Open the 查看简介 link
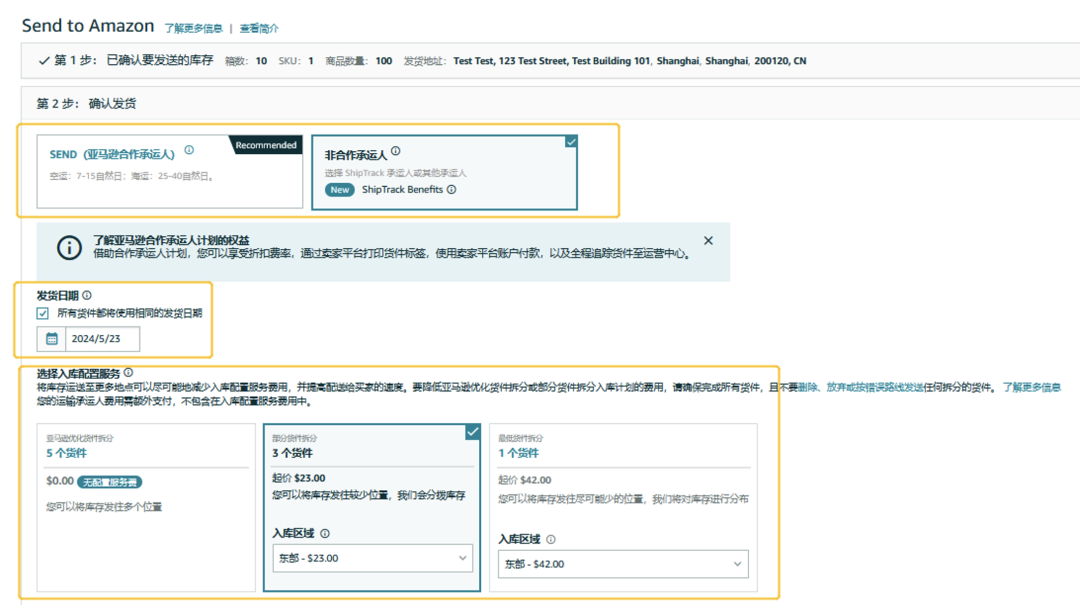1080x612 pixels. point(259,29)
